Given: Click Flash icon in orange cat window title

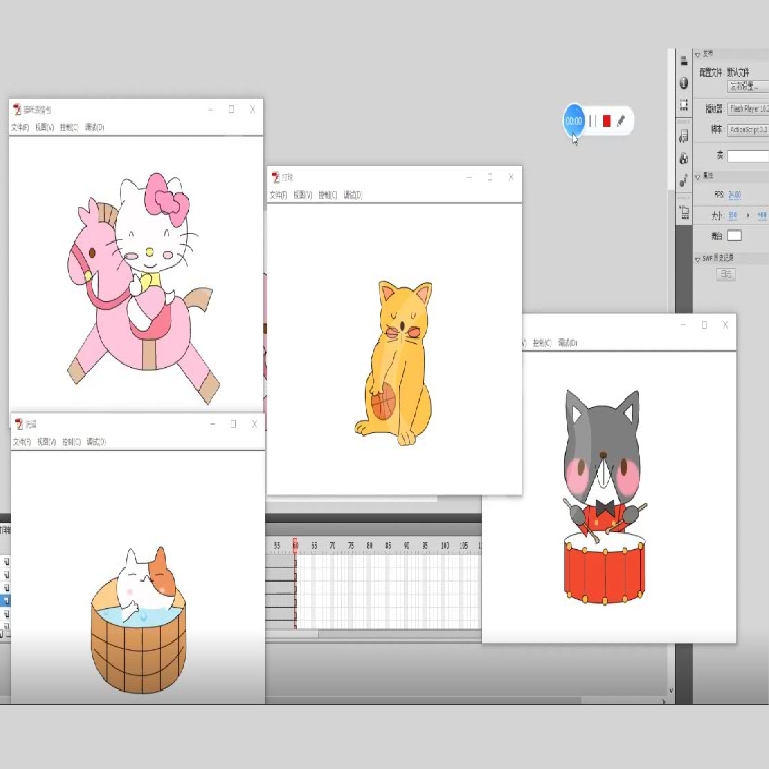Looking at the screenshot, I should [x=276, y=177].
